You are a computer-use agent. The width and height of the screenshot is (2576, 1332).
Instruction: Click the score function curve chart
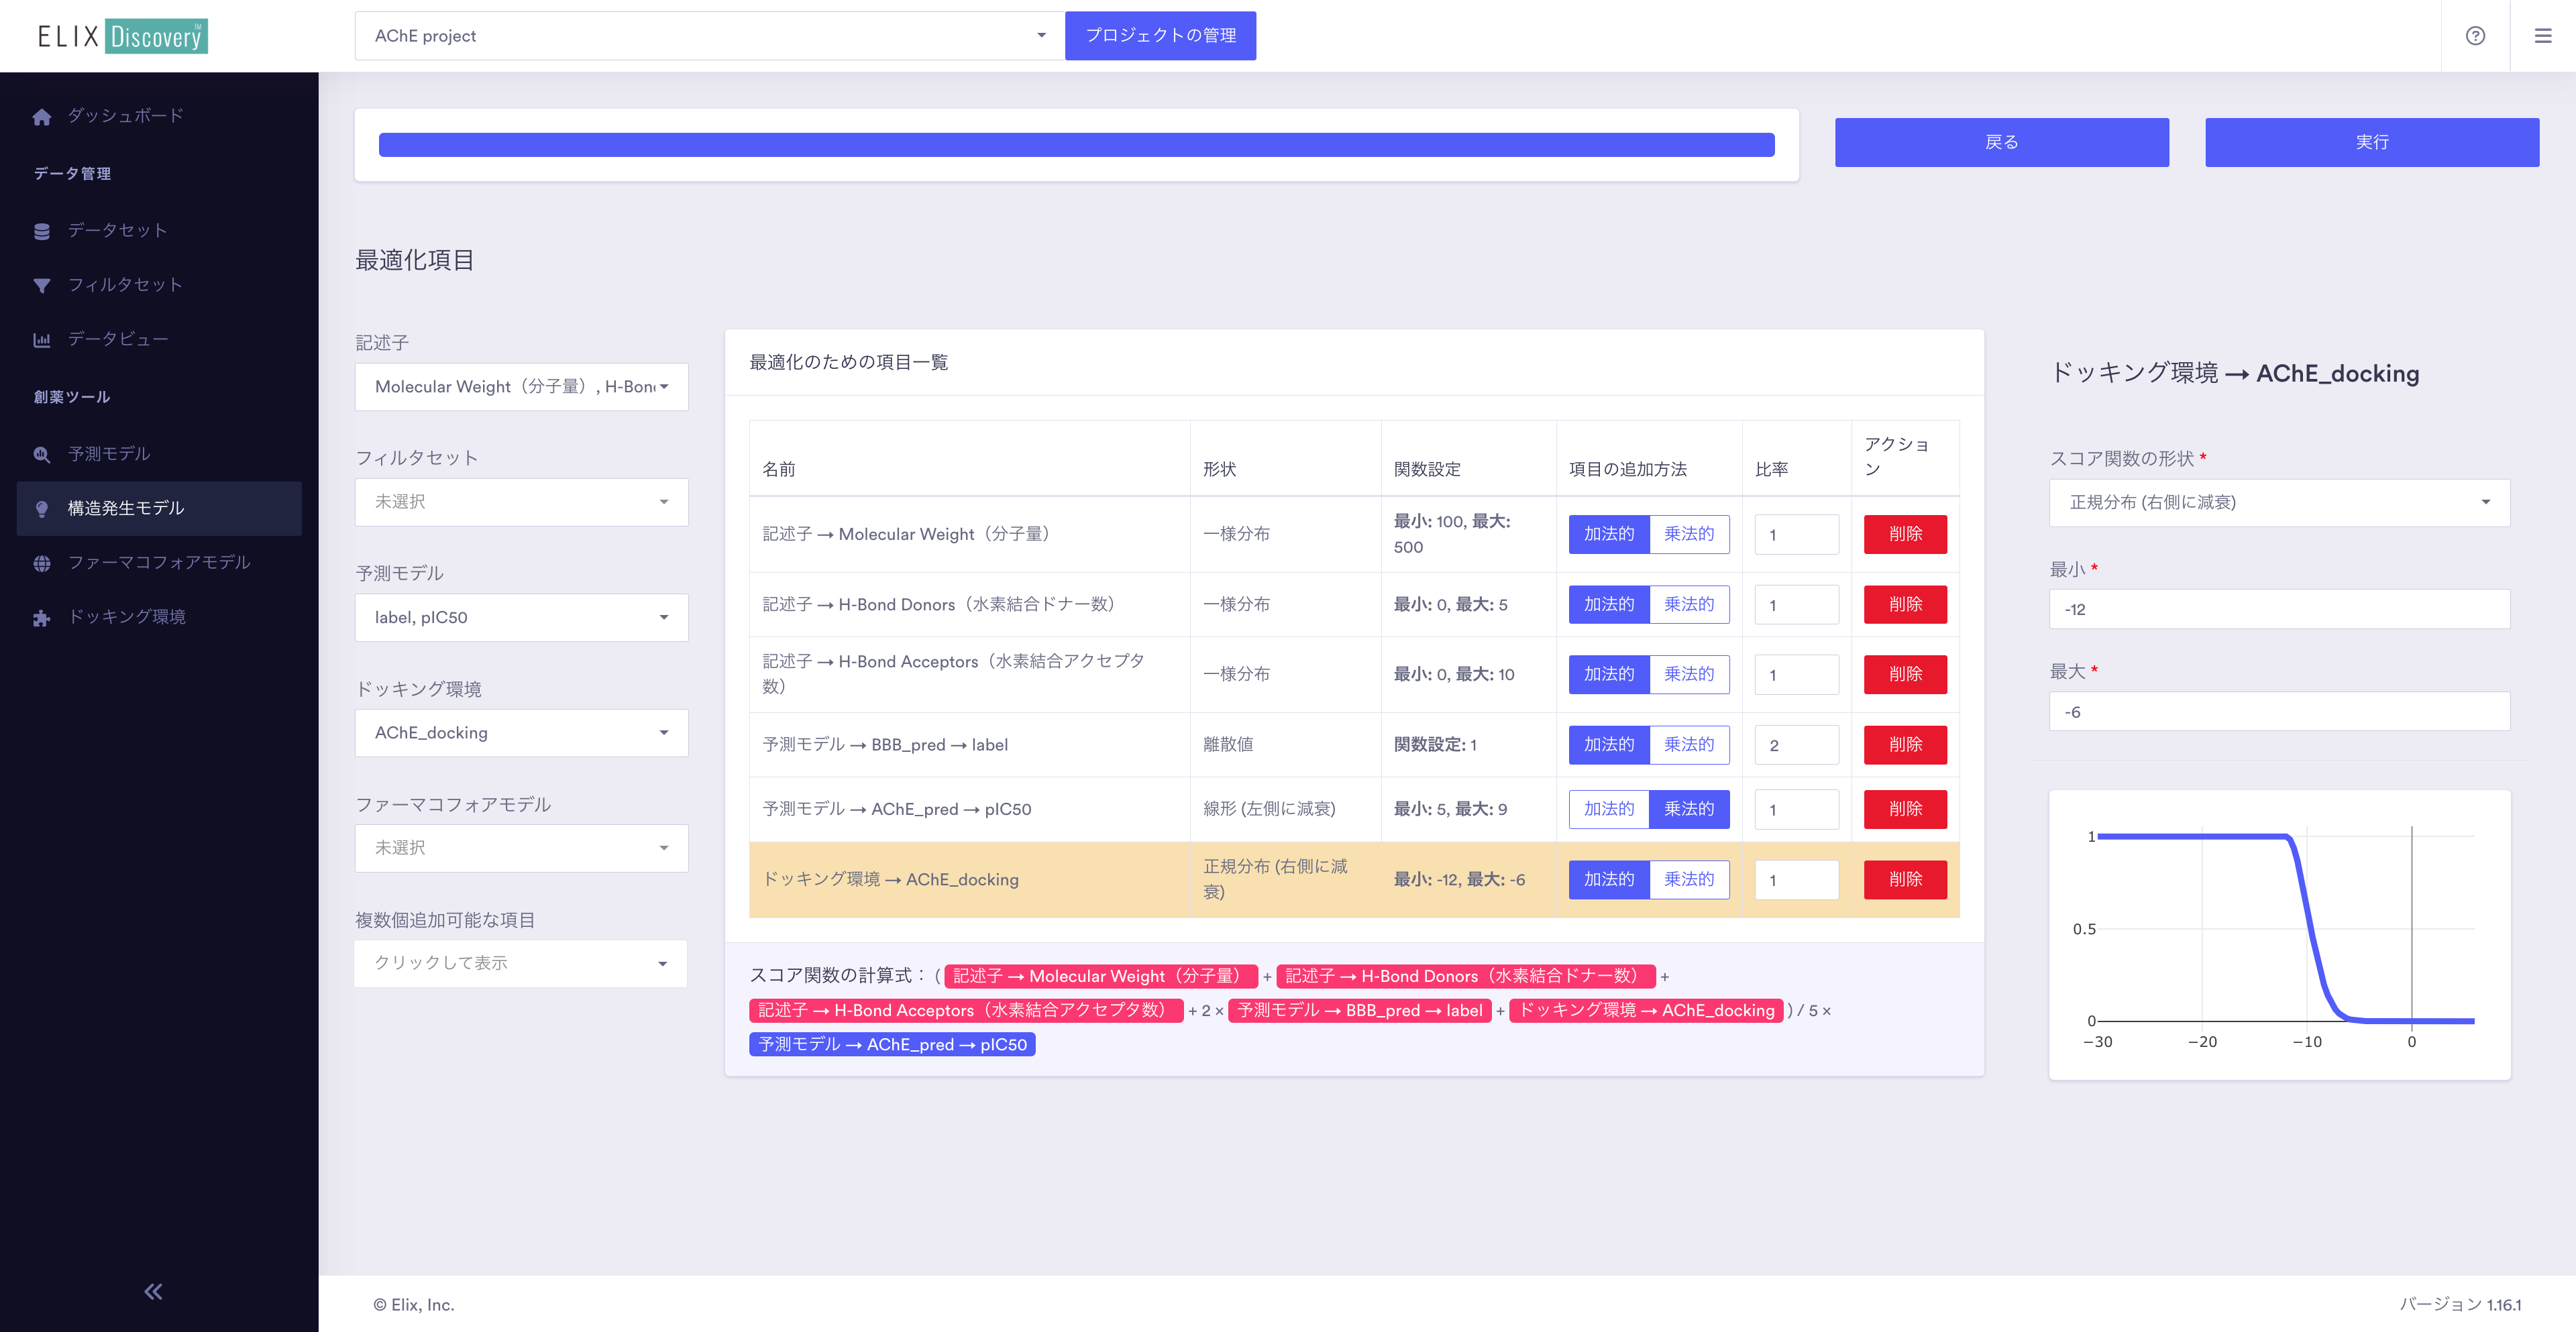tap(2279, 935)
